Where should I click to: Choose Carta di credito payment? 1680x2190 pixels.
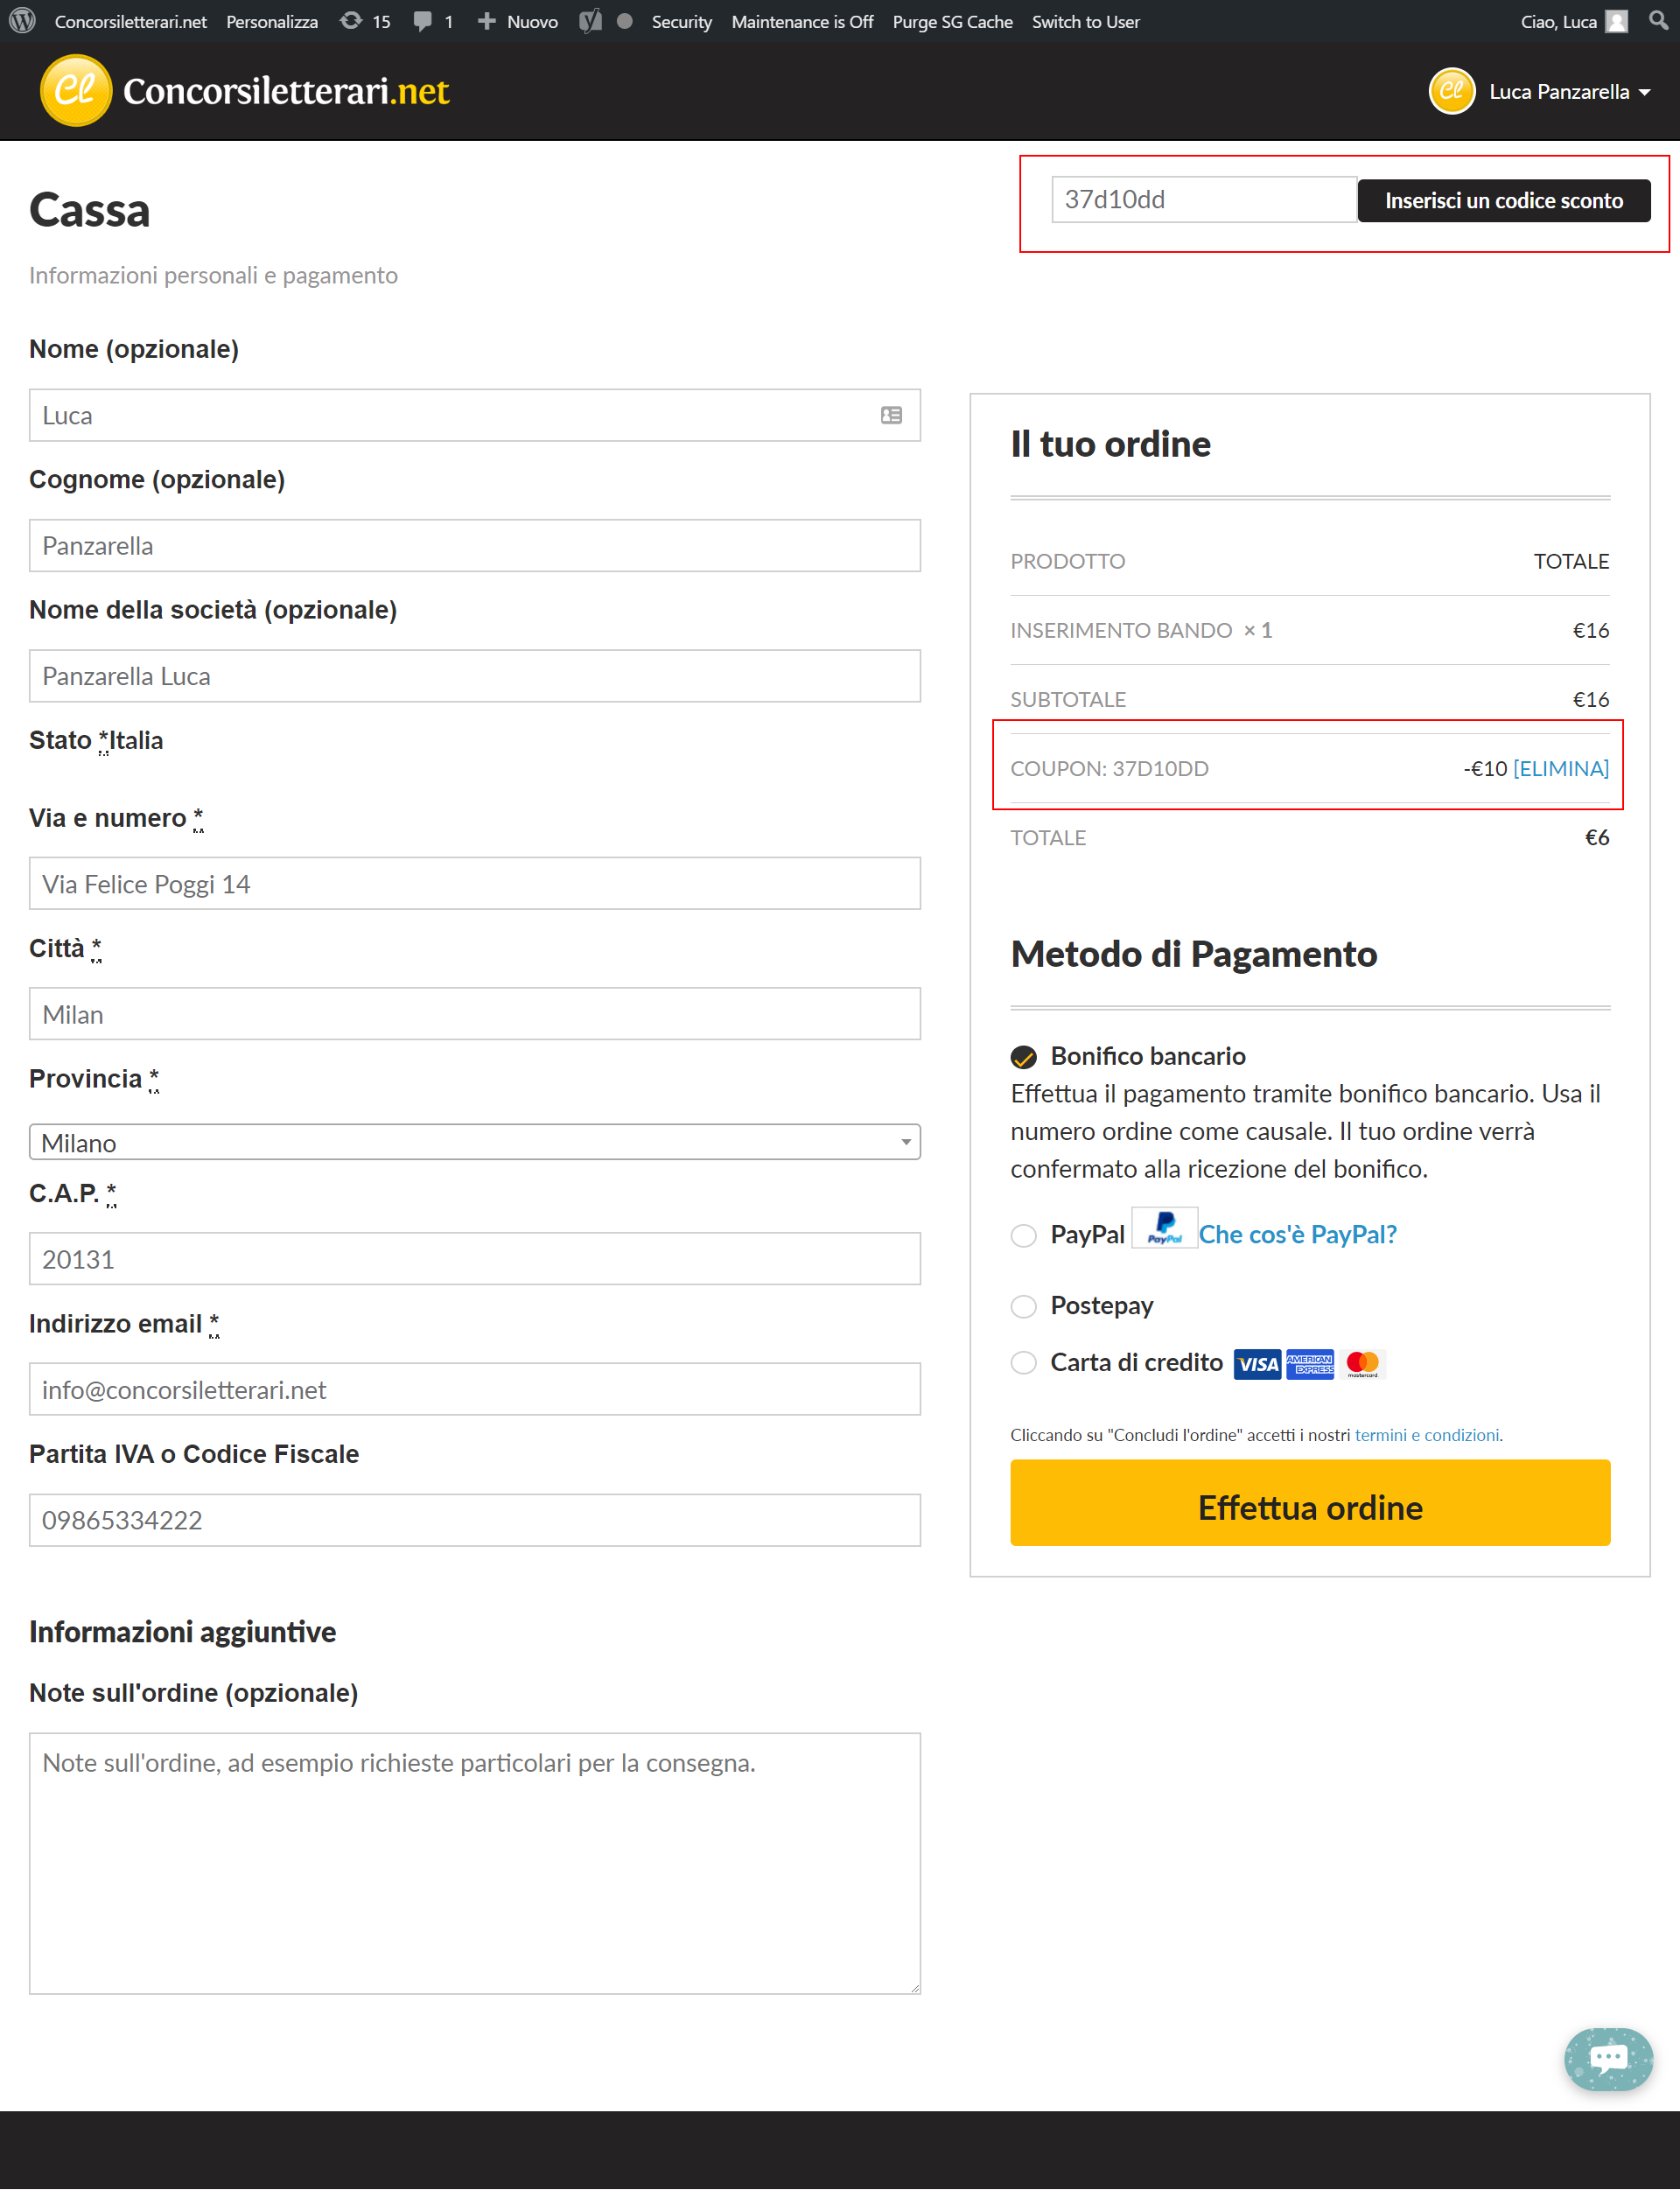[1023, 1363]
